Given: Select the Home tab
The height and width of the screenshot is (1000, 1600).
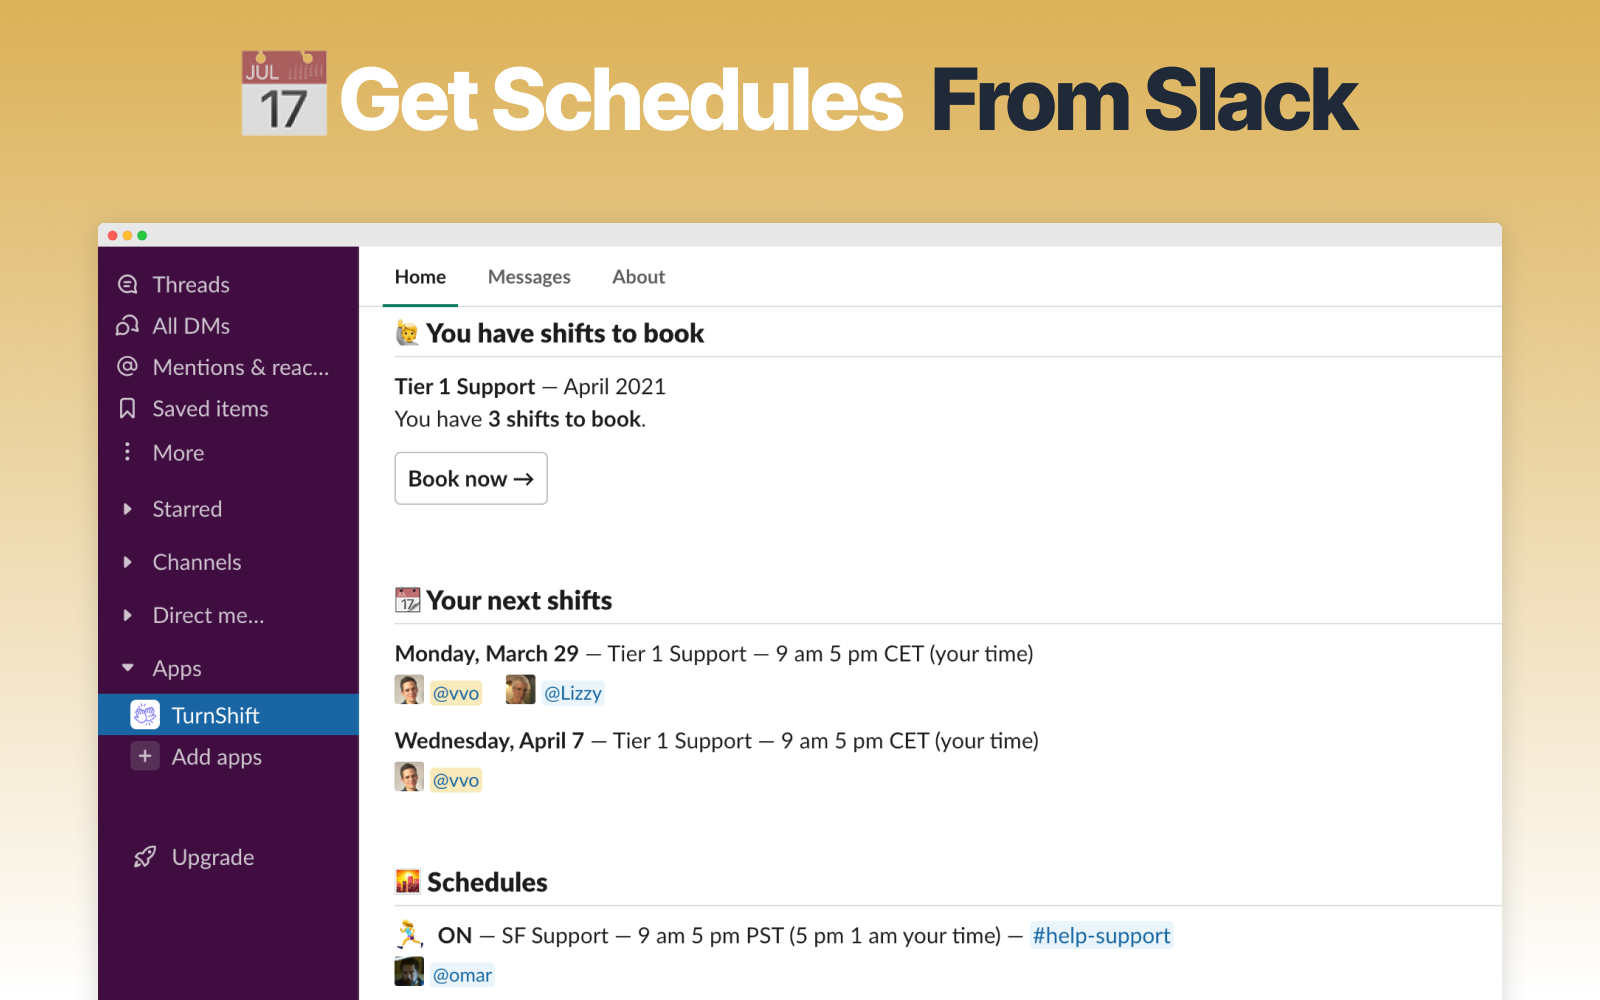Looking at the screenshot, I should pyautogui.click(x=420, y=277).
